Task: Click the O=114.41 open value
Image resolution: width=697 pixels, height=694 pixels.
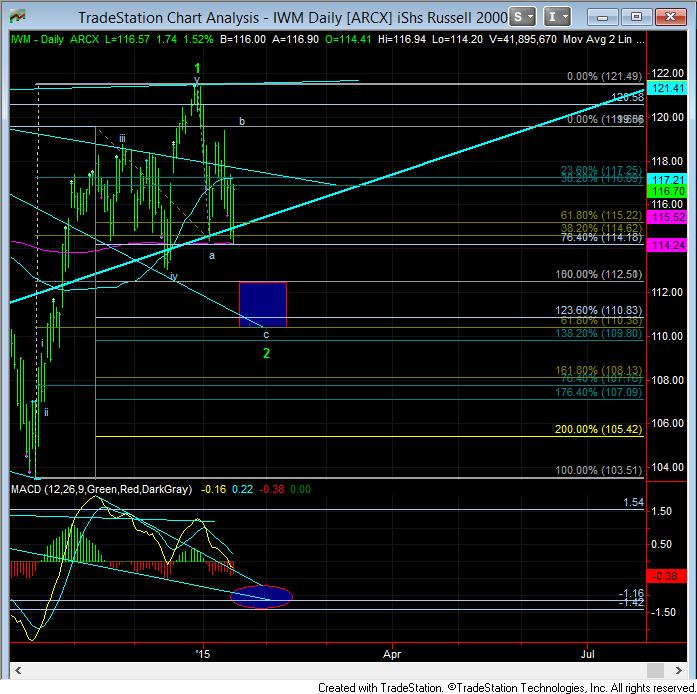Action: tap(348, 39)
